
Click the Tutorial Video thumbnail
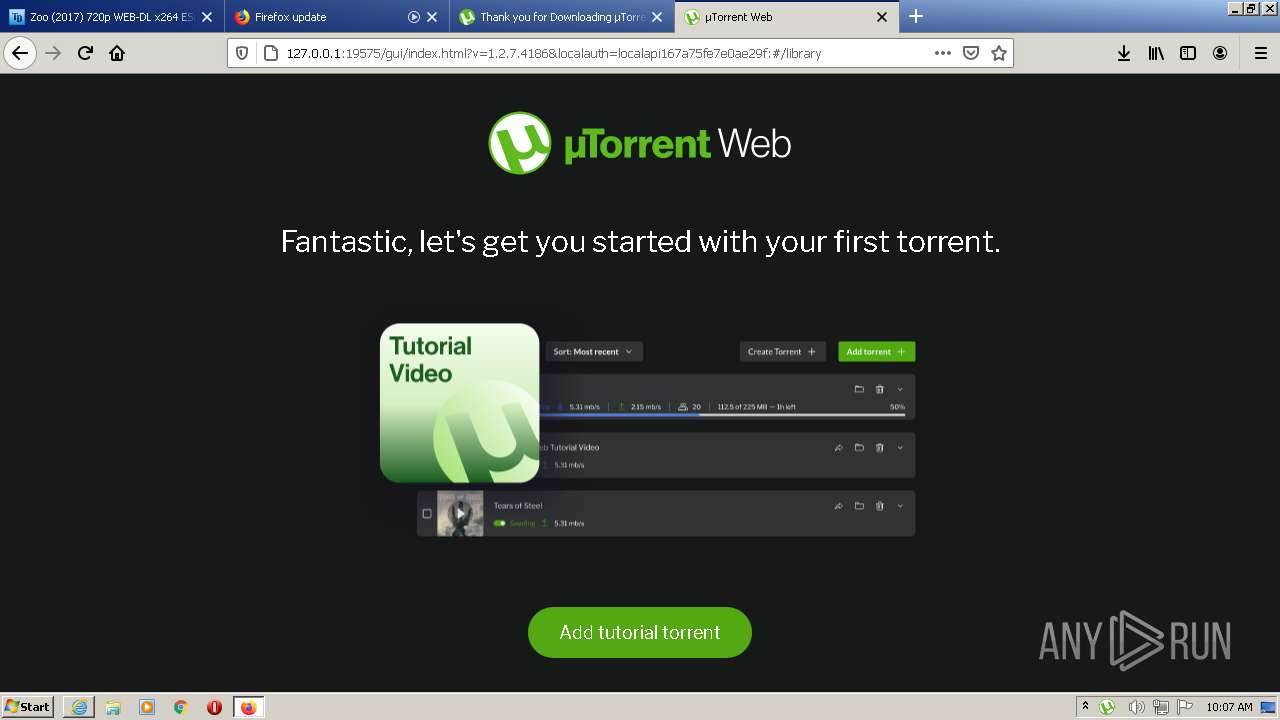point(460,403)
